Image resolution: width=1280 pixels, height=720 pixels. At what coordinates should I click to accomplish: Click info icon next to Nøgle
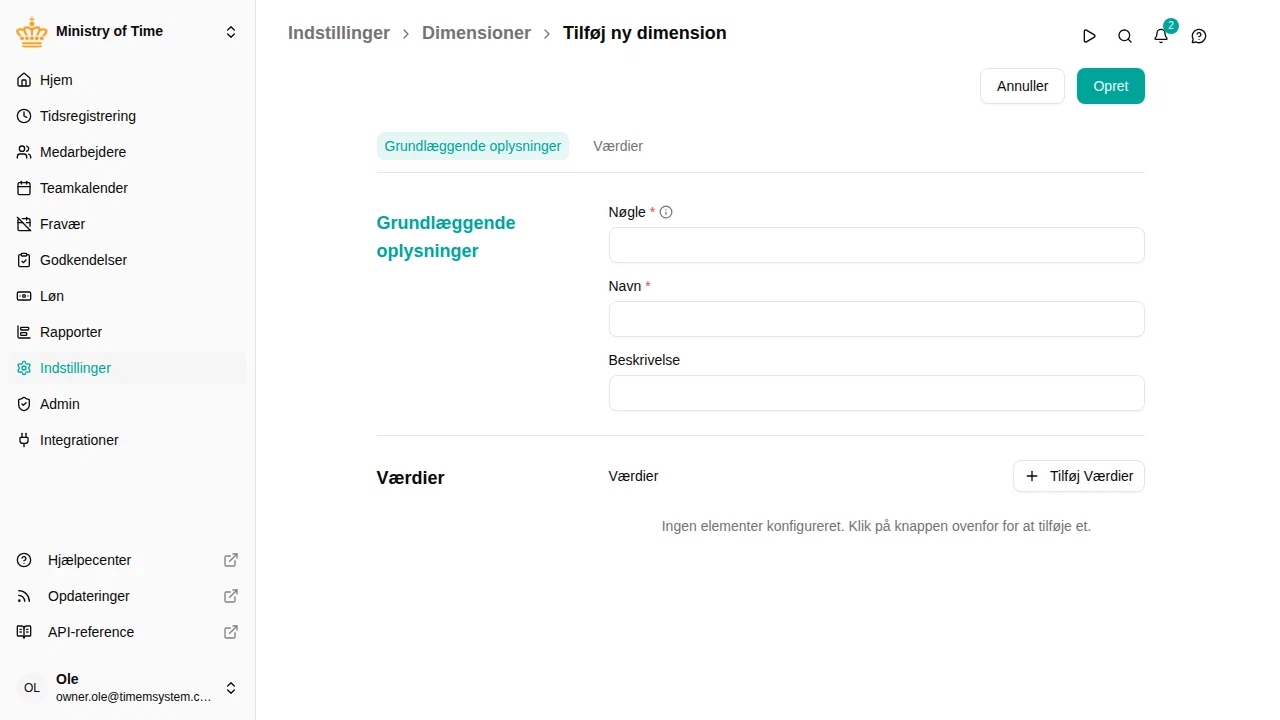pyautogui.click(x=666, y=212)
